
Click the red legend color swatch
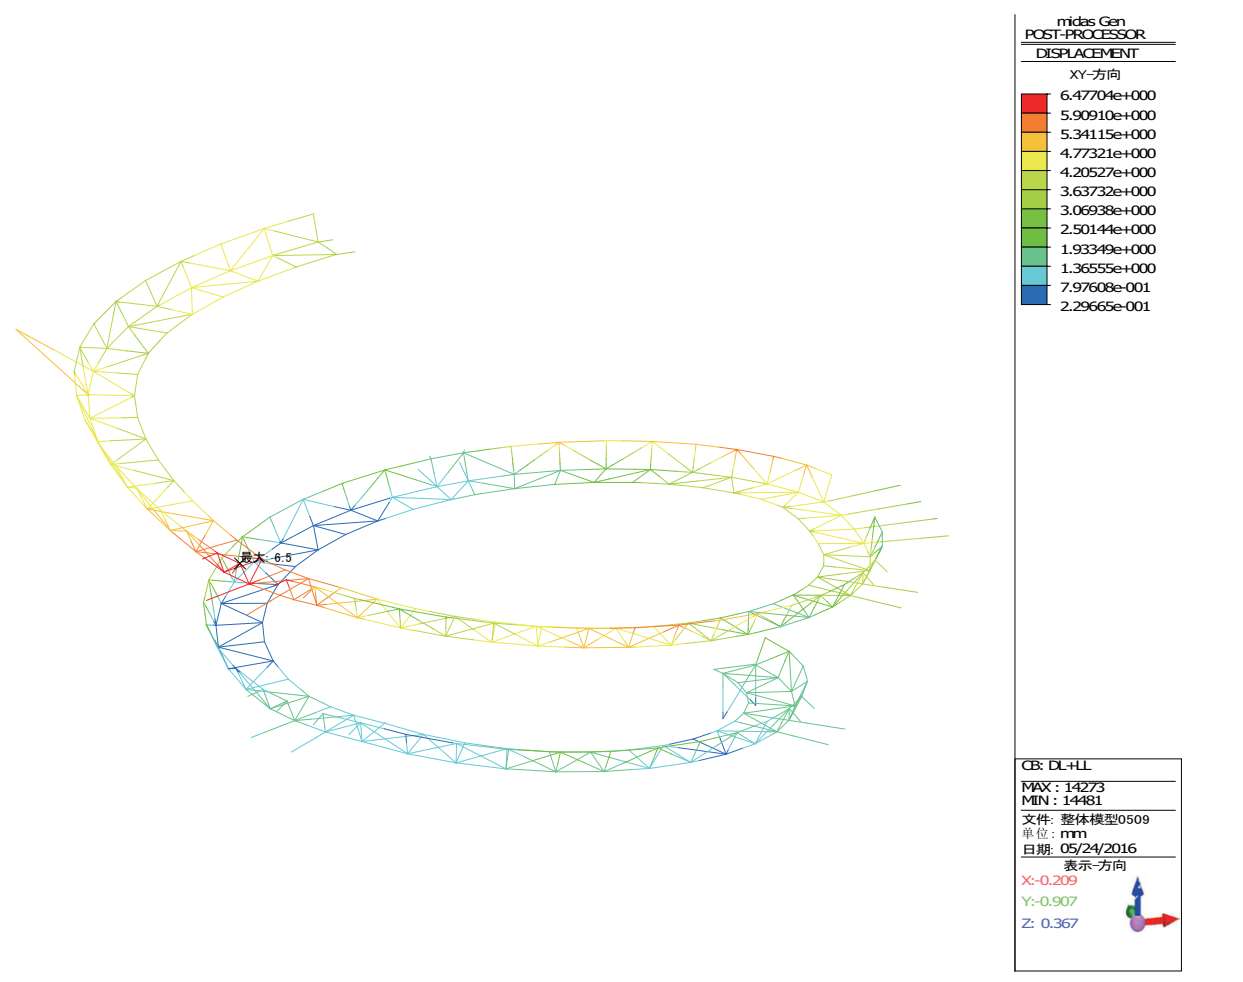(x=1034, y=105)
